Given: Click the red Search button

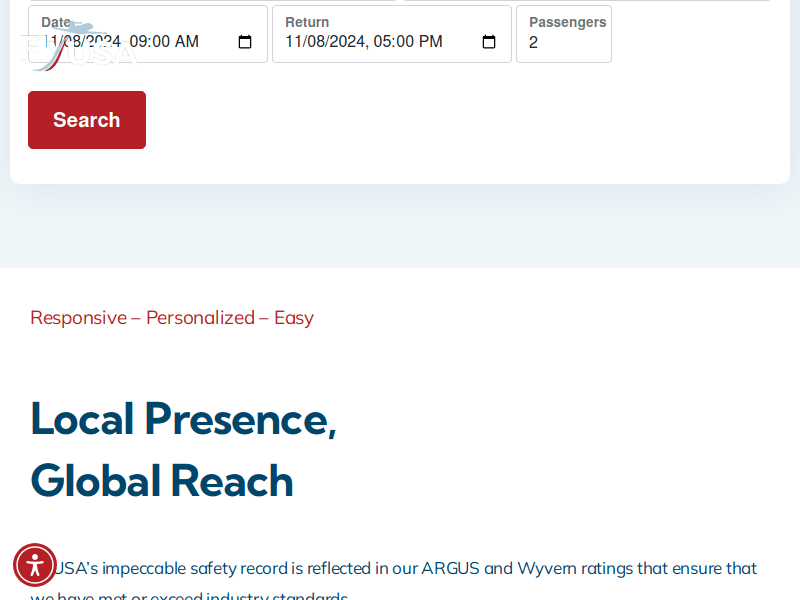Looking at the screenshot, I should (x=87, y=120).
